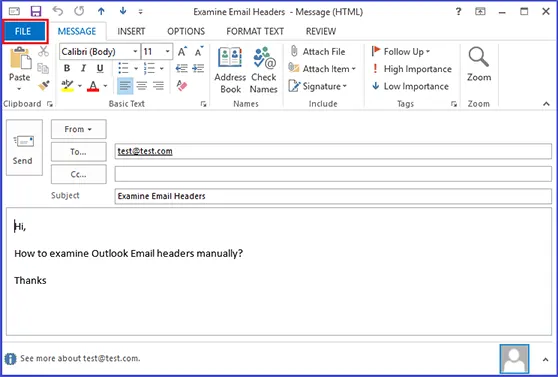Click the Zoom magnifier button

(479, 64)
